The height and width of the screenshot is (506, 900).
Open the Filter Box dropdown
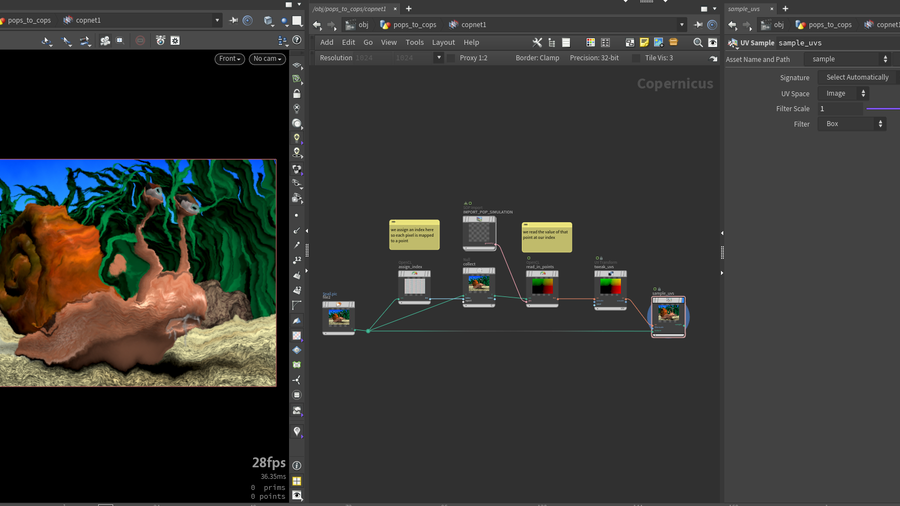pos(852,124)
